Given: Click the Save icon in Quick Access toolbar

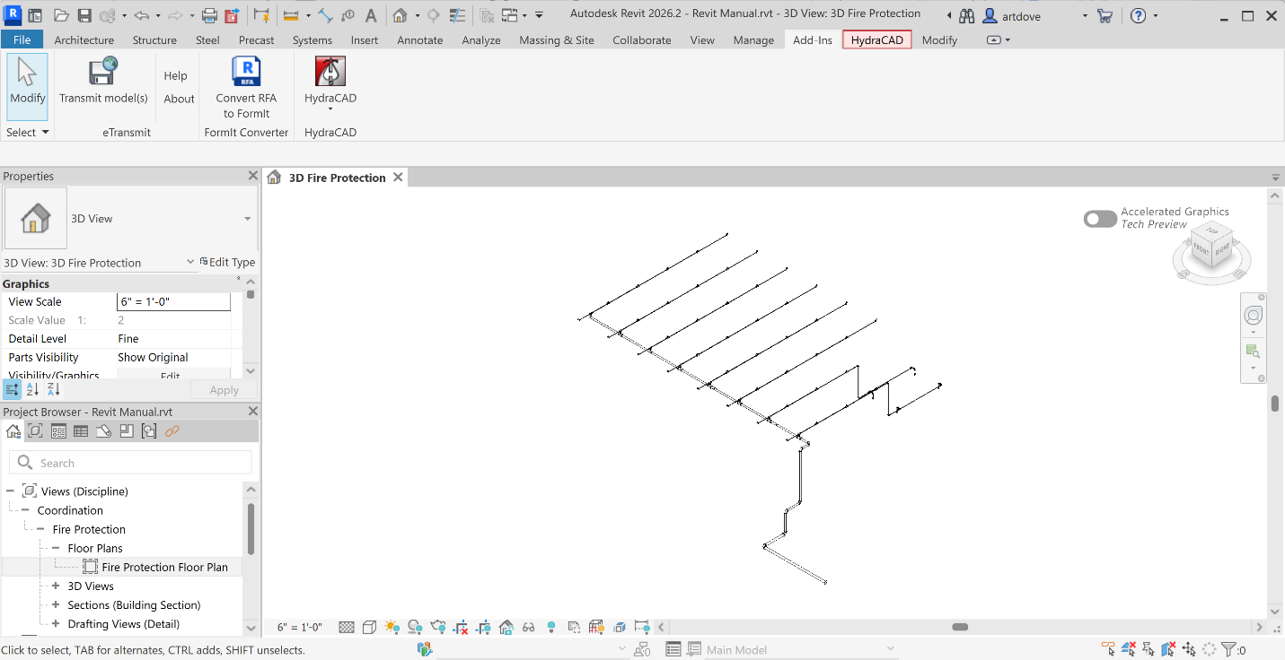Looking at the screenshot, I should pyautogui.click(x=84, y=15).
